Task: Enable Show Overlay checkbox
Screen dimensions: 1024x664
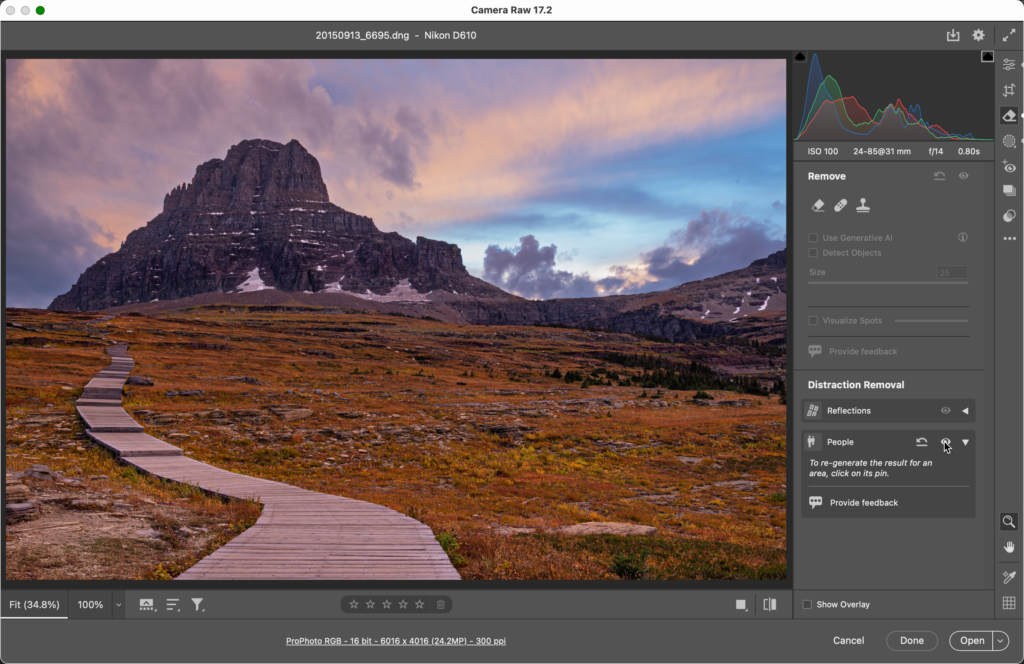Action: tap(807, 605)
